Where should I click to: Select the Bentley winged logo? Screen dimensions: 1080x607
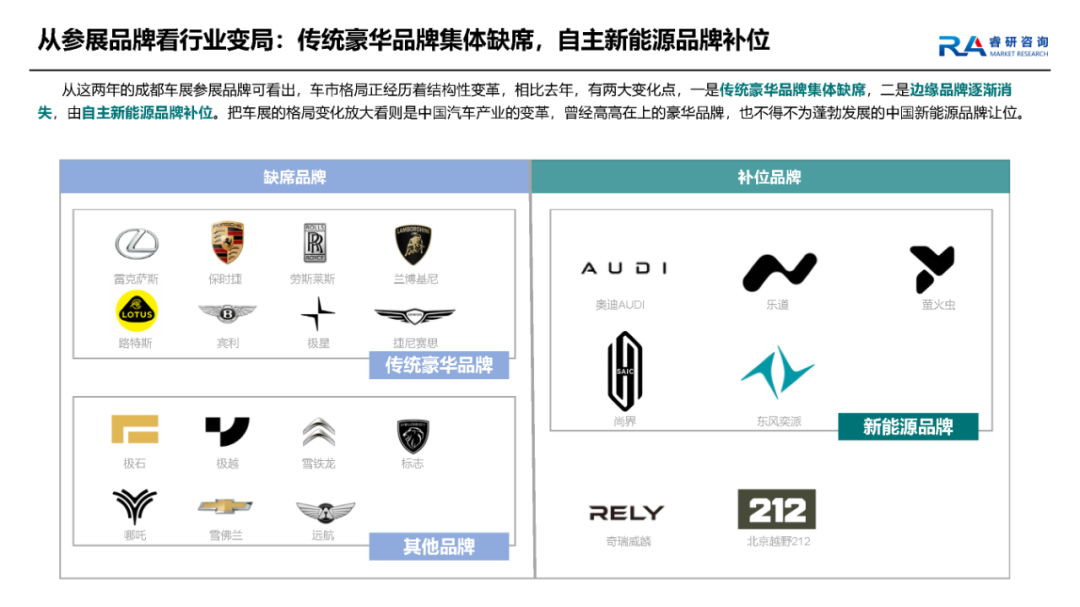(x=227, y=314)
